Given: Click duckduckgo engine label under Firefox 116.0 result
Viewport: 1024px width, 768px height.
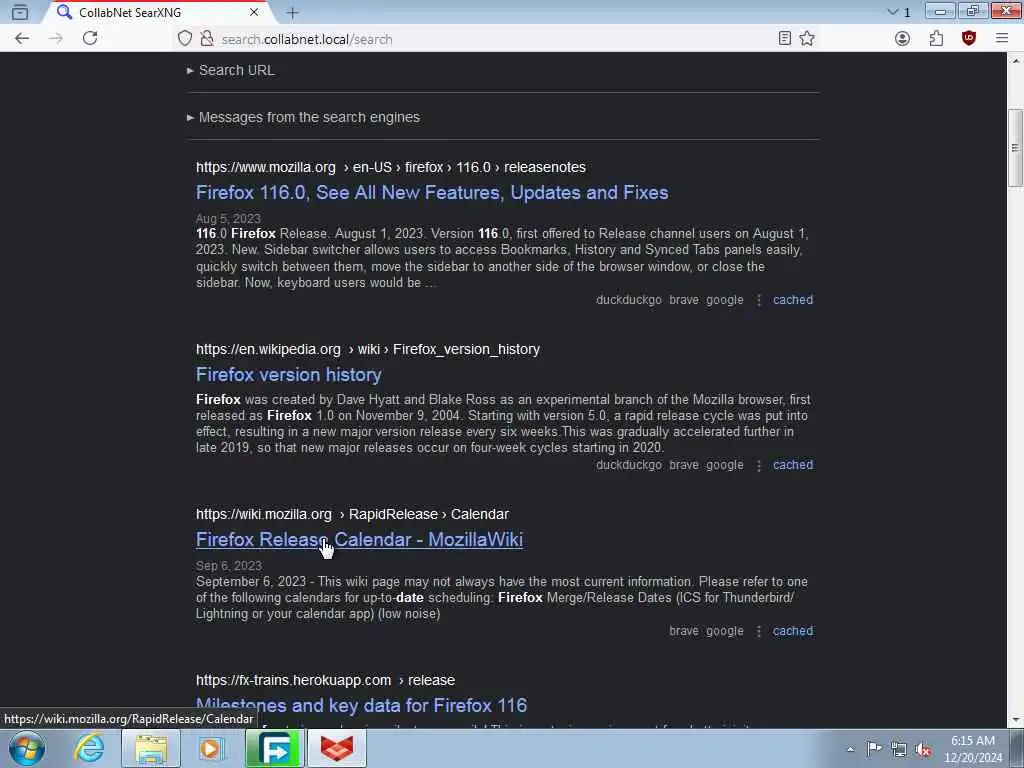Looking at the screenshot, I should [628, 300].
